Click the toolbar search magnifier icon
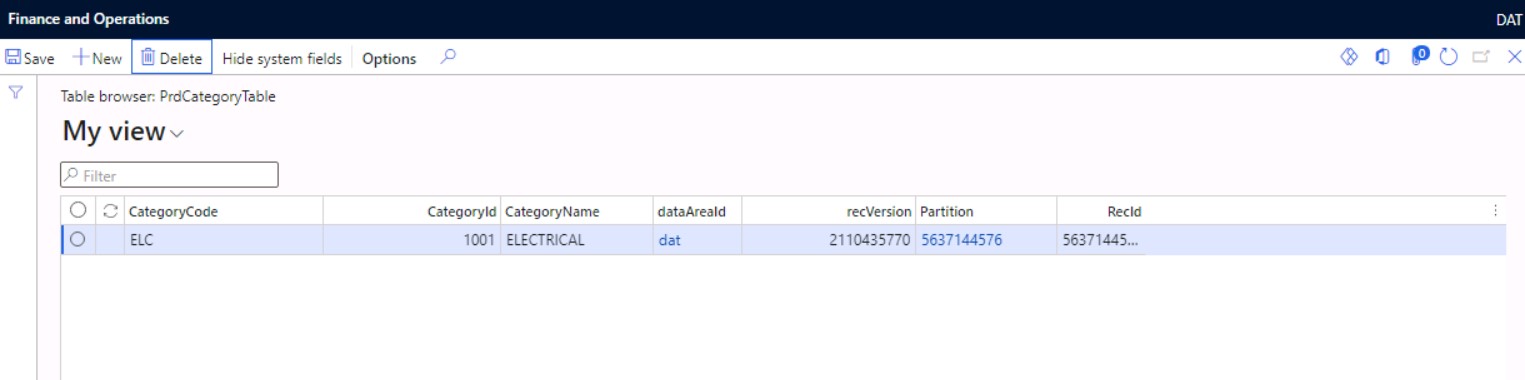The image size is (1525, 380). (448, 58)
